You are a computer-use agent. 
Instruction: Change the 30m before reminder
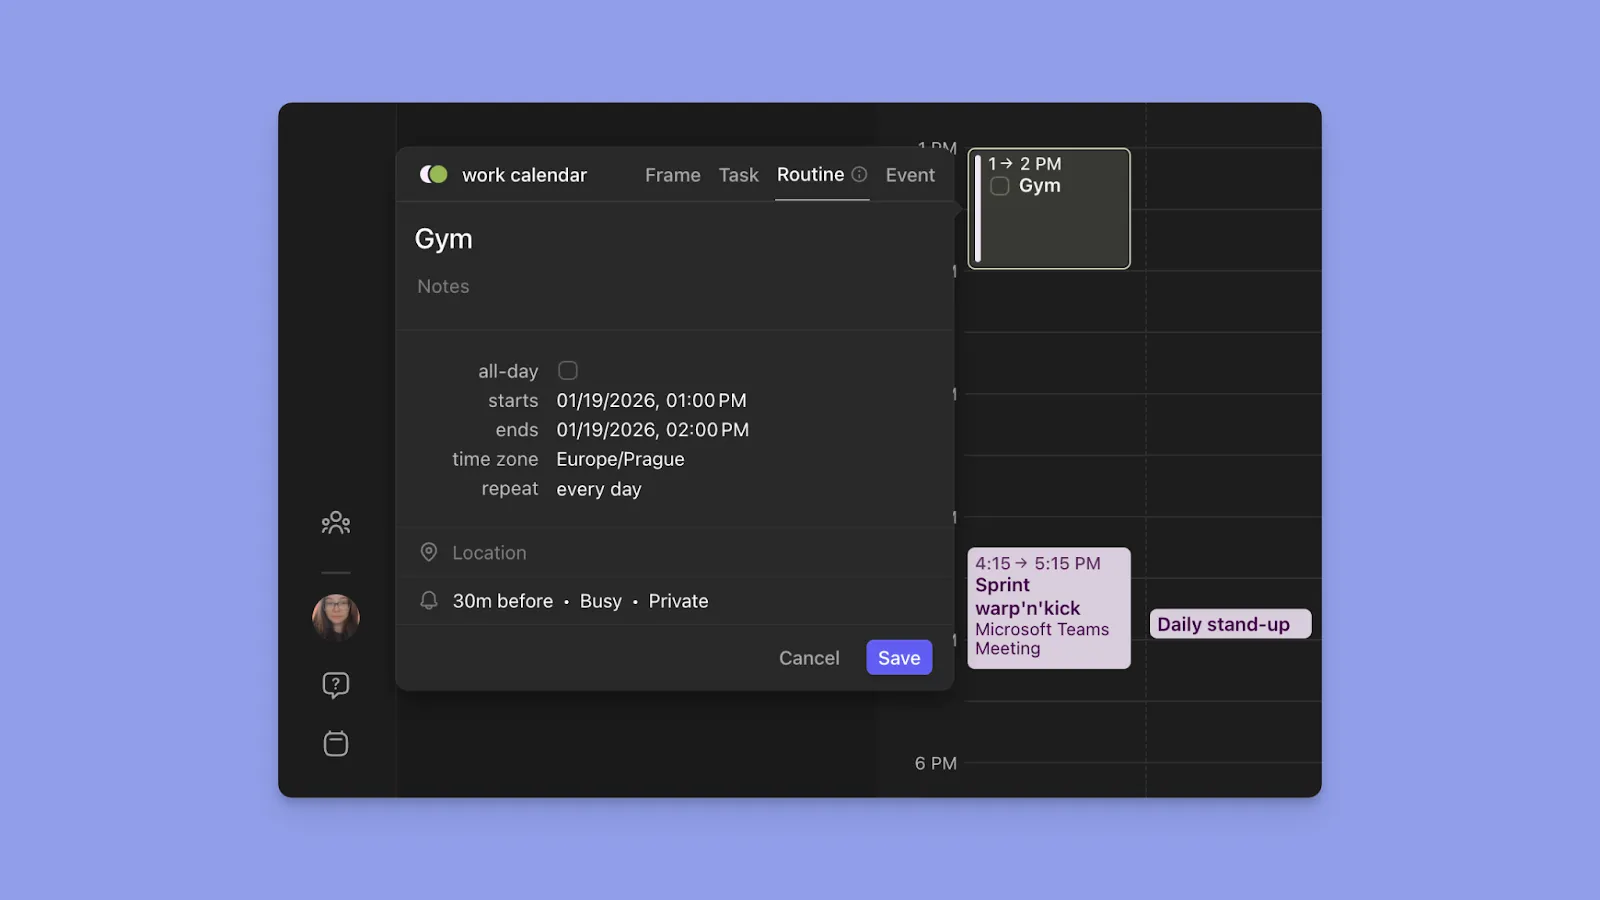502,601
